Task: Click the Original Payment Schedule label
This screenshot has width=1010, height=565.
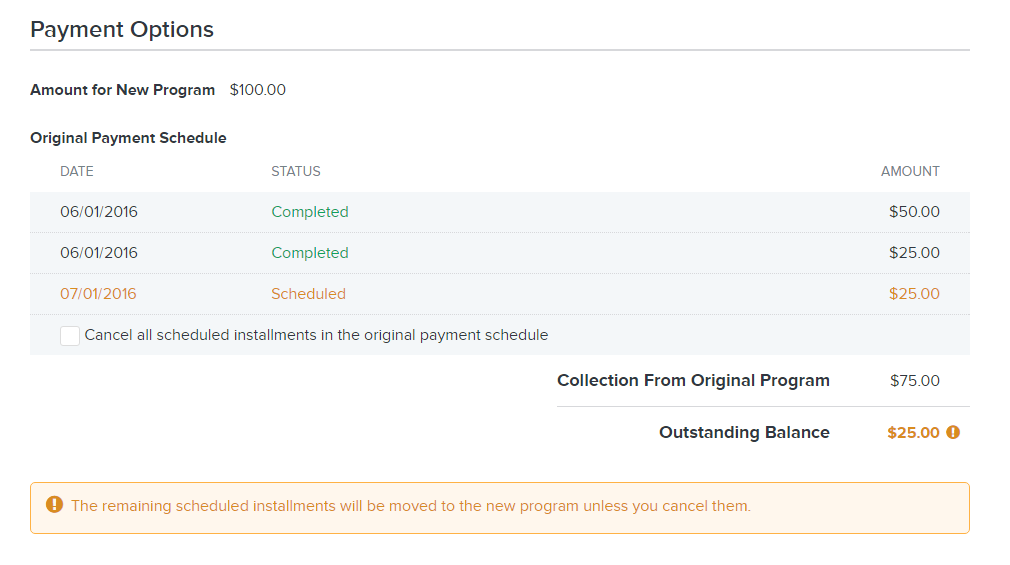Action: 128,138
